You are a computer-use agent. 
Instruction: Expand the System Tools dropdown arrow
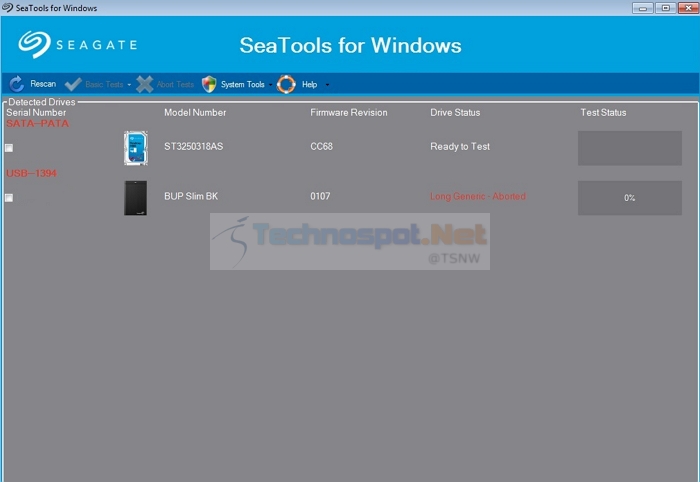point(270,85)
